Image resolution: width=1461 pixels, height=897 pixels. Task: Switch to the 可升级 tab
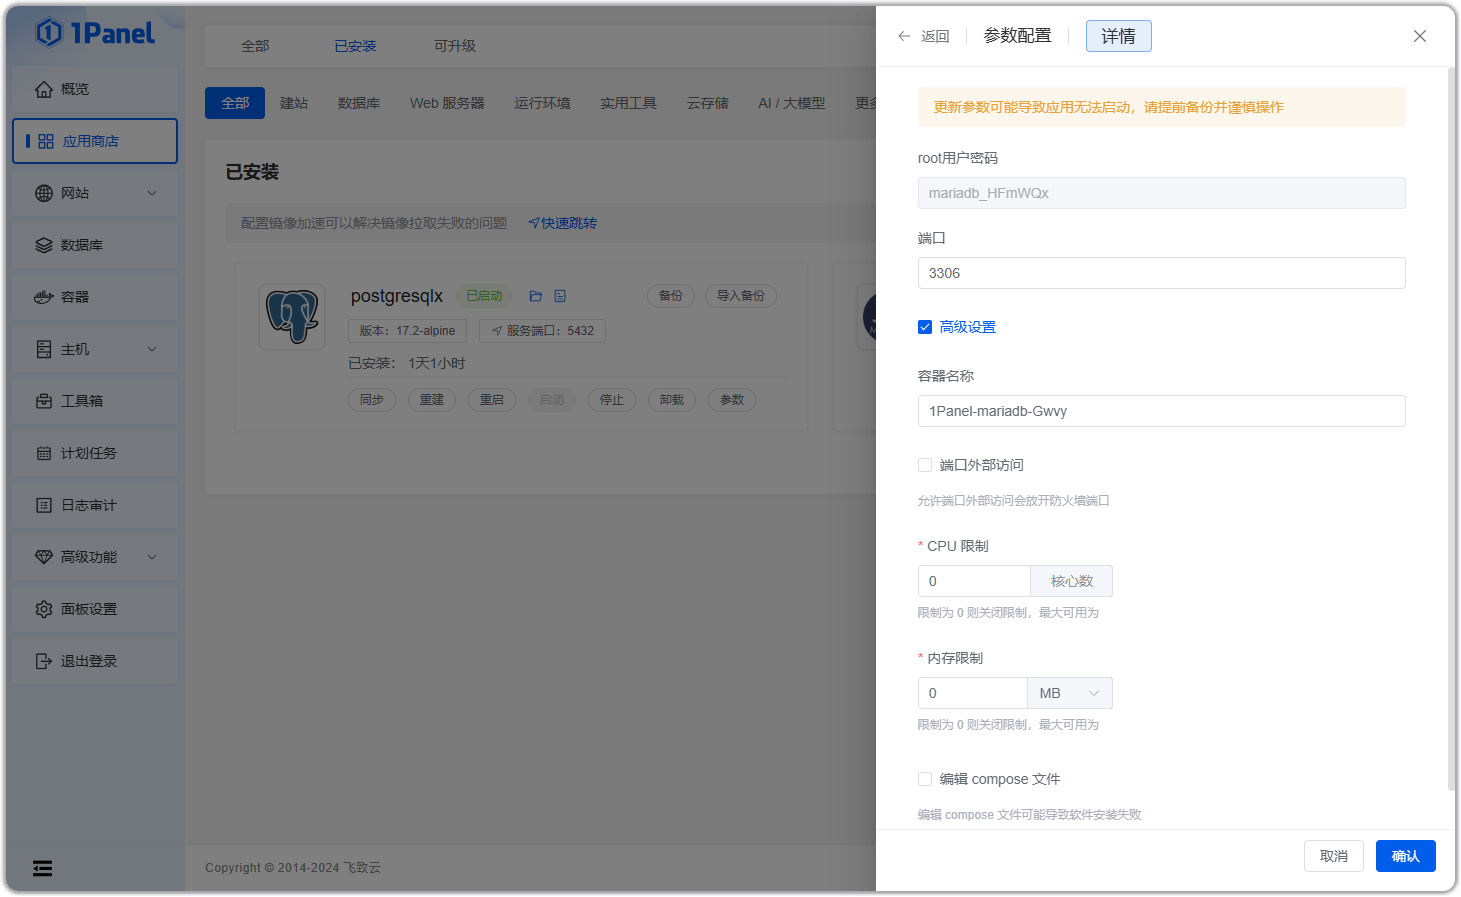click(455, 46)
